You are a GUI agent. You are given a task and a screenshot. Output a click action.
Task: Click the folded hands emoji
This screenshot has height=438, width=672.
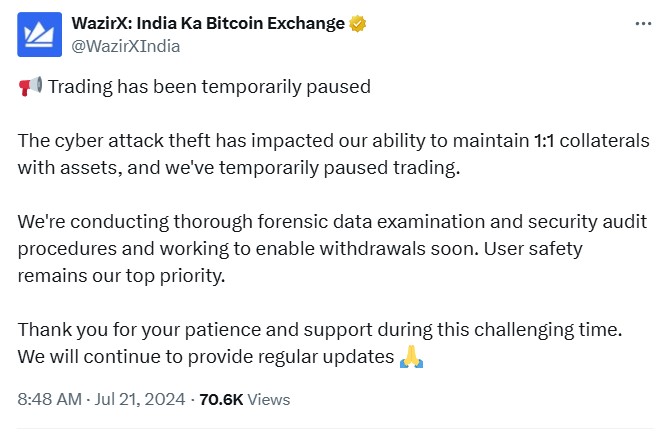point(411,357)
